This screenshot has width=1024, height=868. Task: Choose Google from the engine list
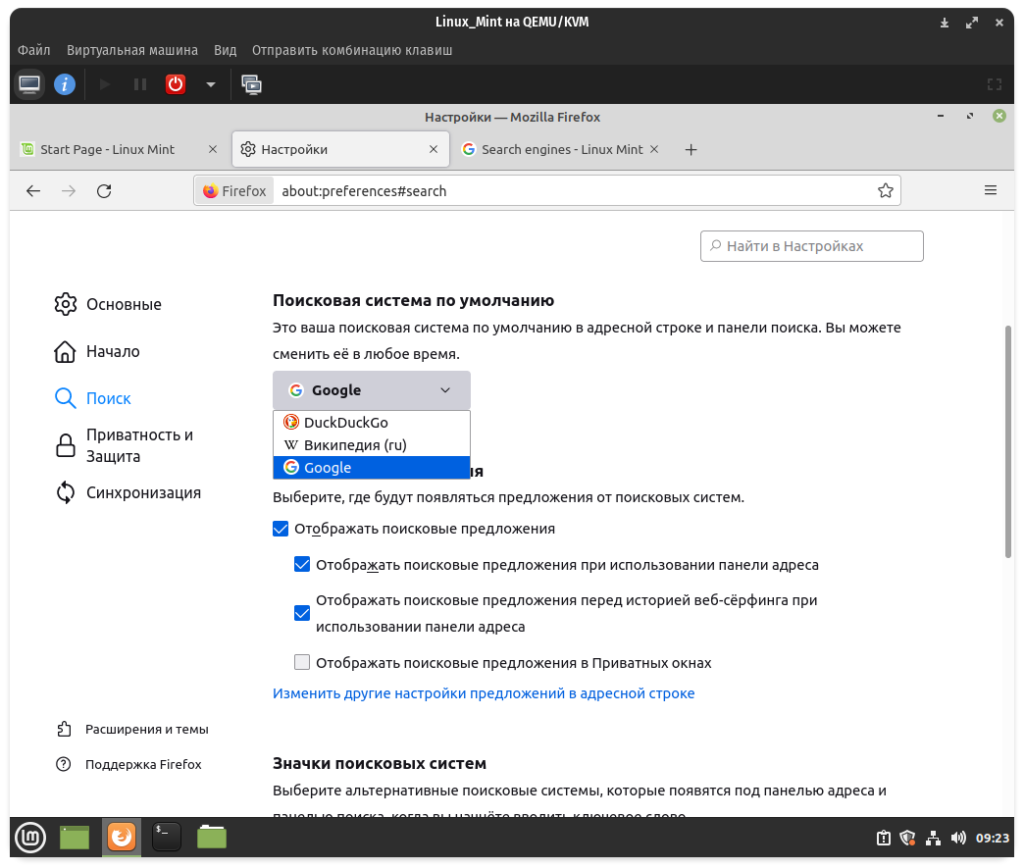(372, 468)
